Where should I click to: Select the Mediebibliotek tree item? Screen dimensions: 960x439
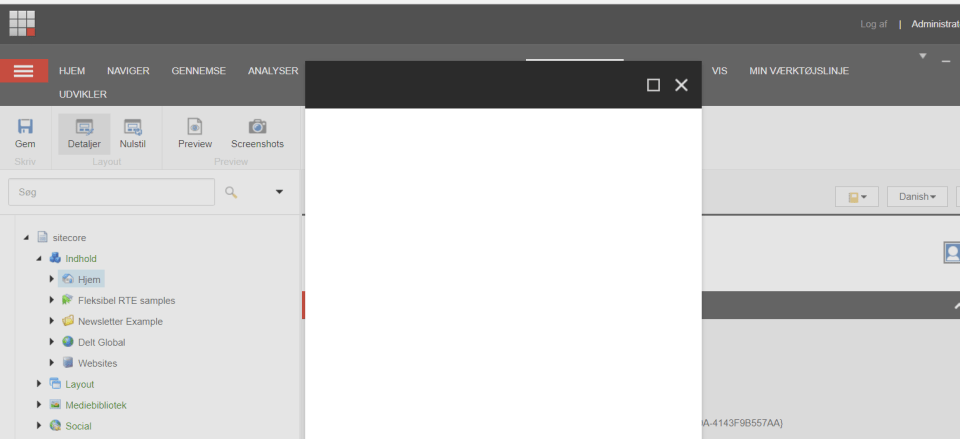[x=96, y=405]
